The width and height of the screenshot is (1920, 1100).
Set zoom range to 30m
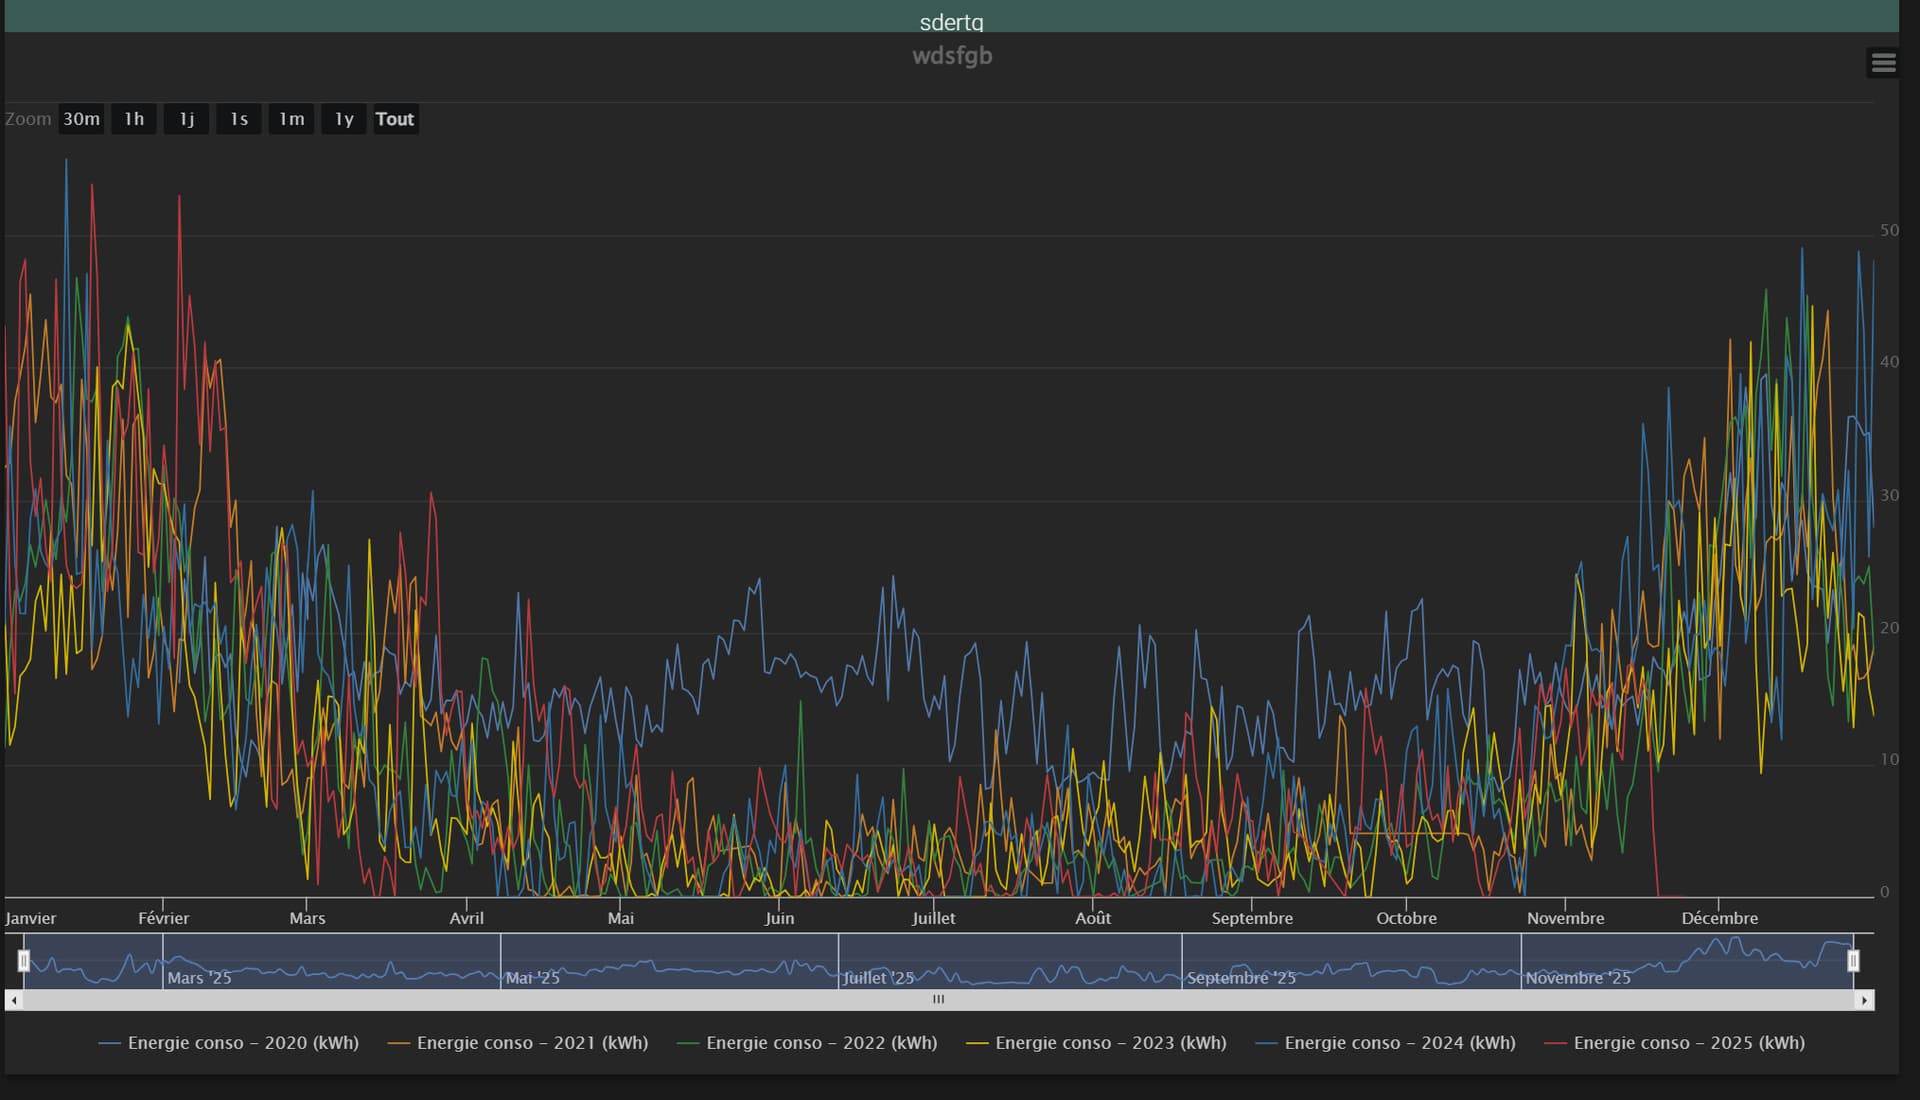(x=82, y=119)
